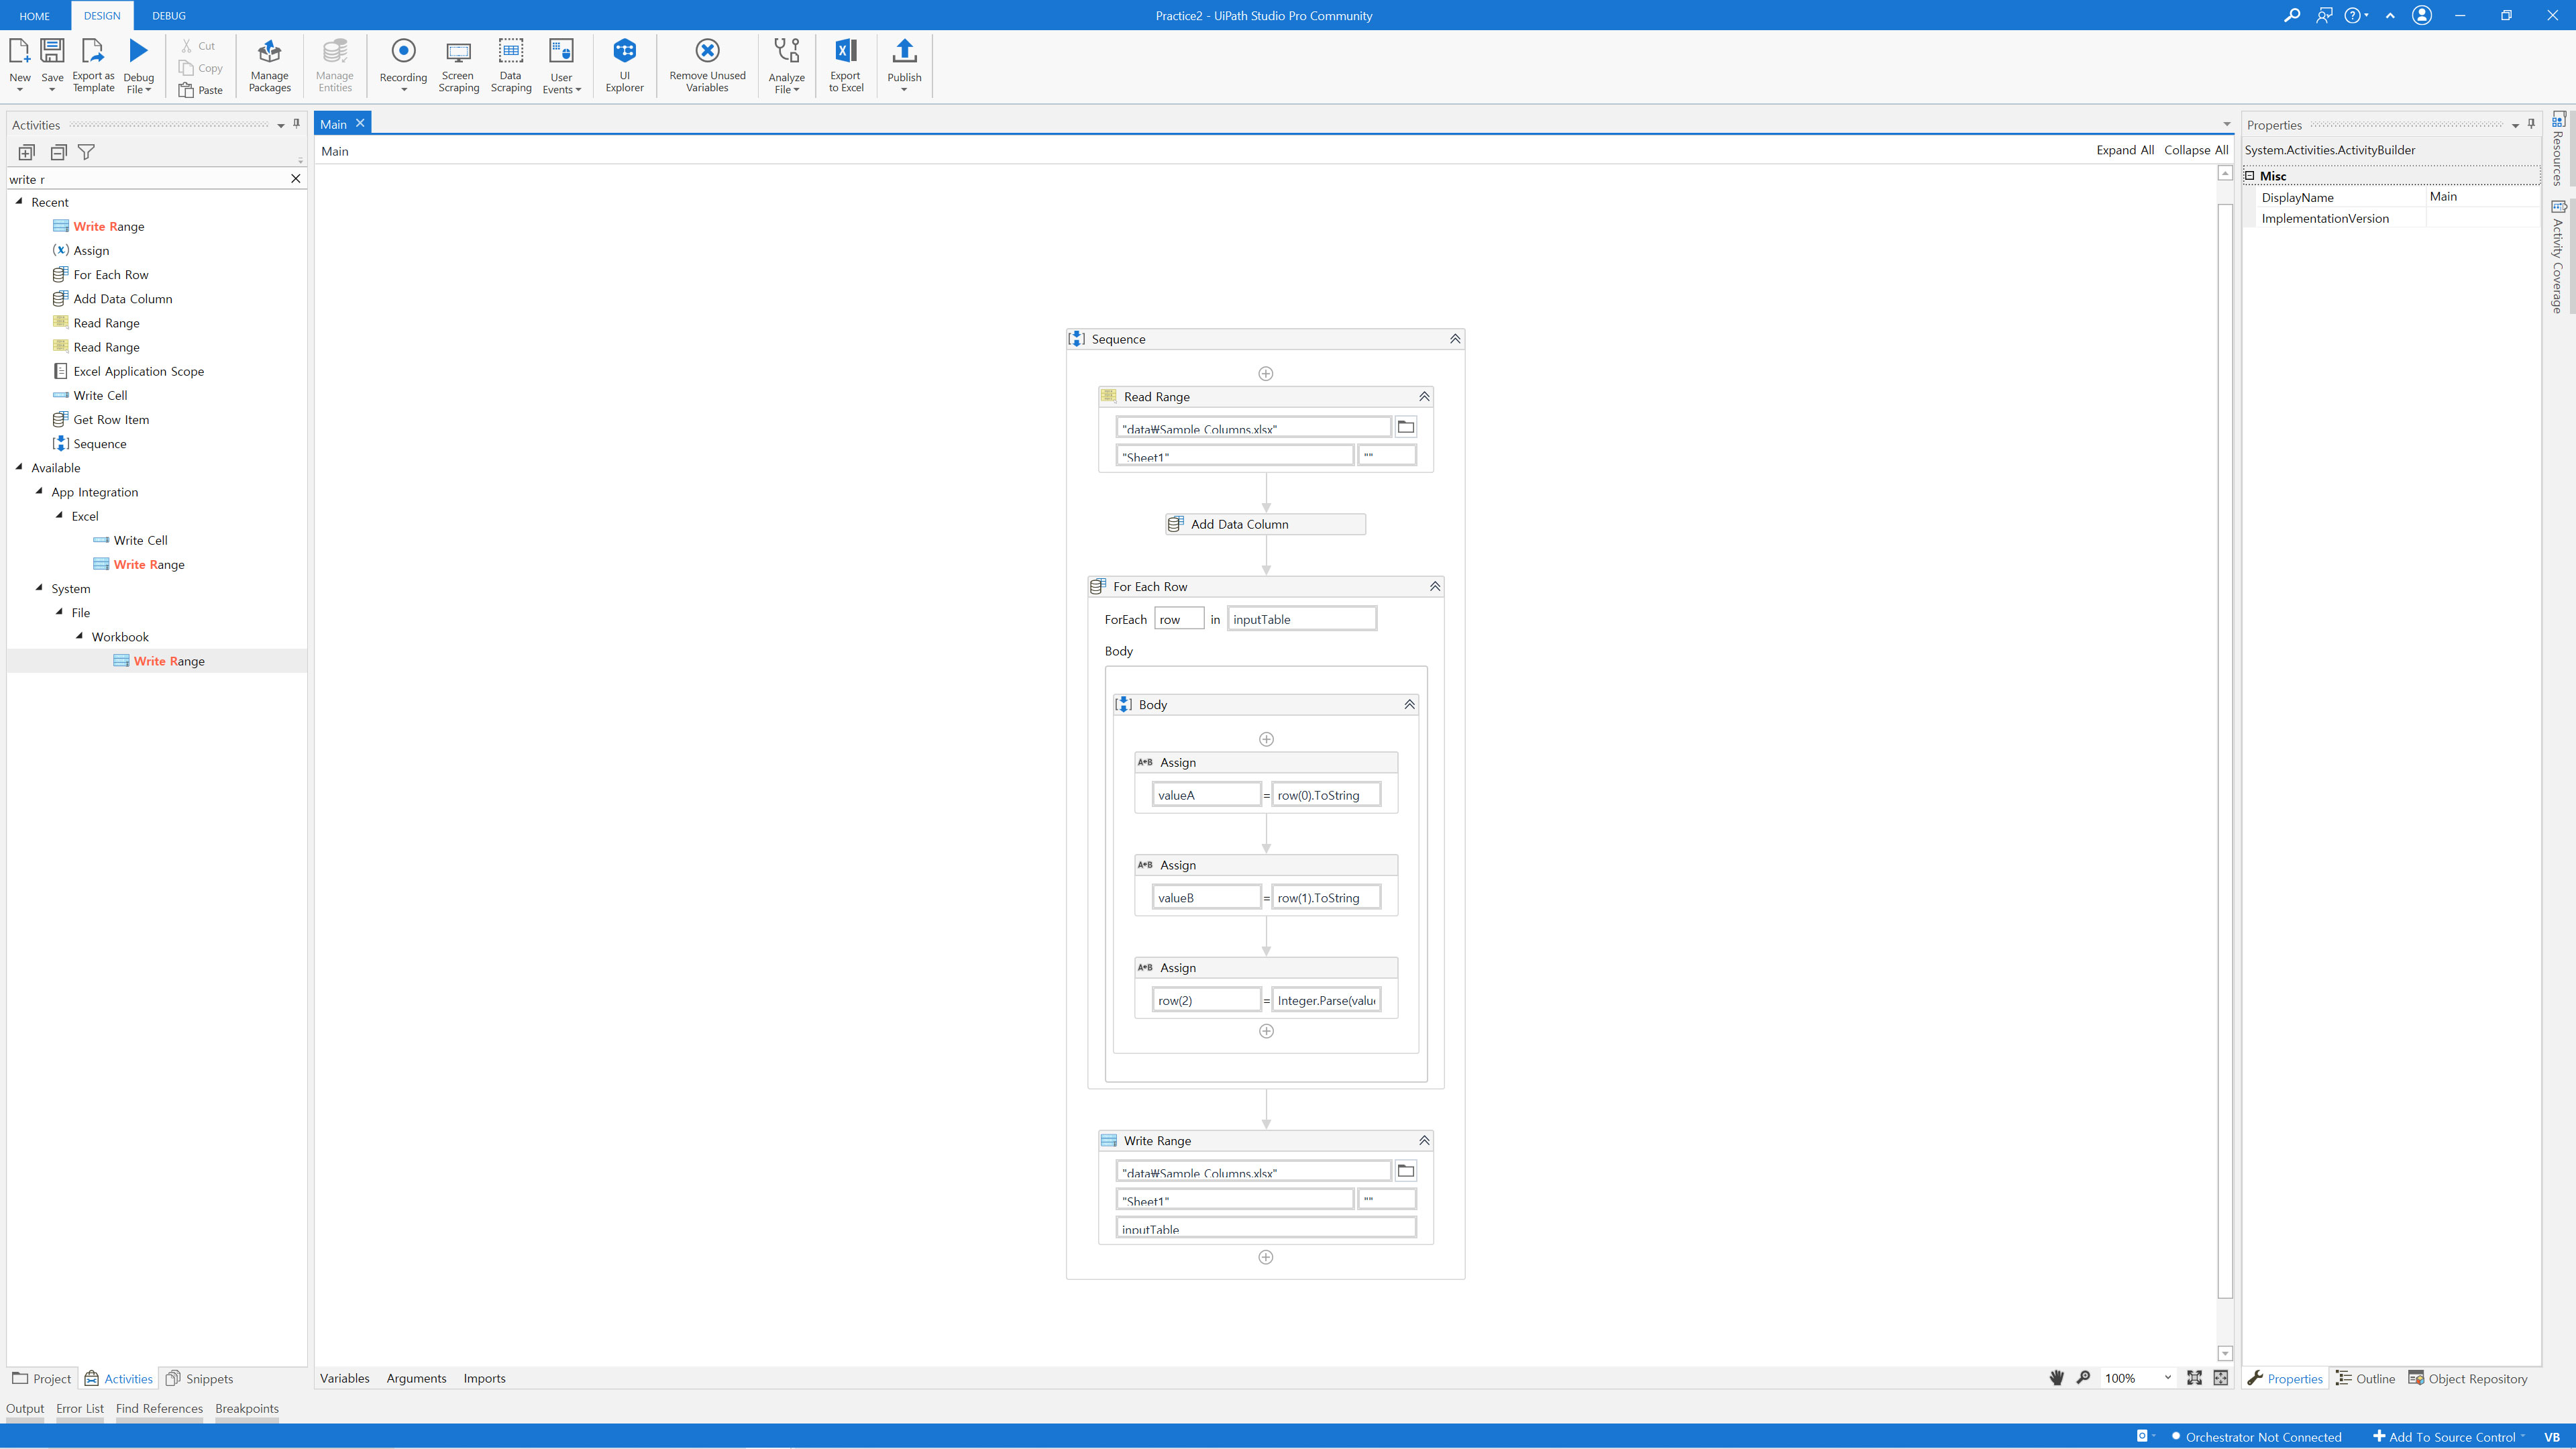Open the zoom percentage dropdown
Viewport: 2576px width, 1449px height.
pos(2167,1378)
